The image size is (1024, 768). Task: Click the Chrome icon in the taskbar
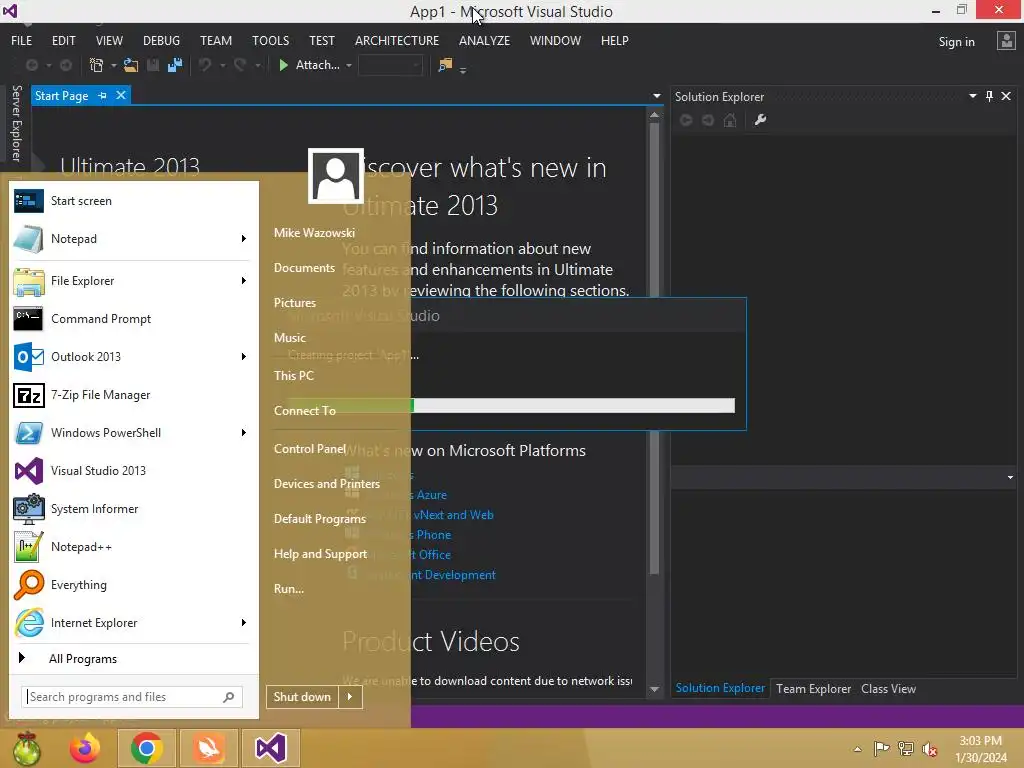[x=146, y=748]
